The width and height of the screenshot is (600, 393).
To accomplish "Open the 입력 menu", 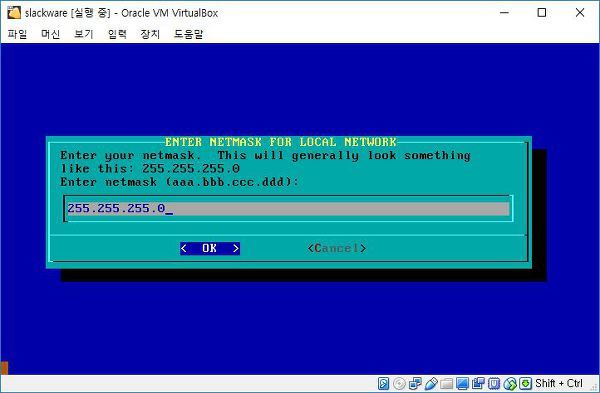I will pyautogui.click(x=117, y=34).
